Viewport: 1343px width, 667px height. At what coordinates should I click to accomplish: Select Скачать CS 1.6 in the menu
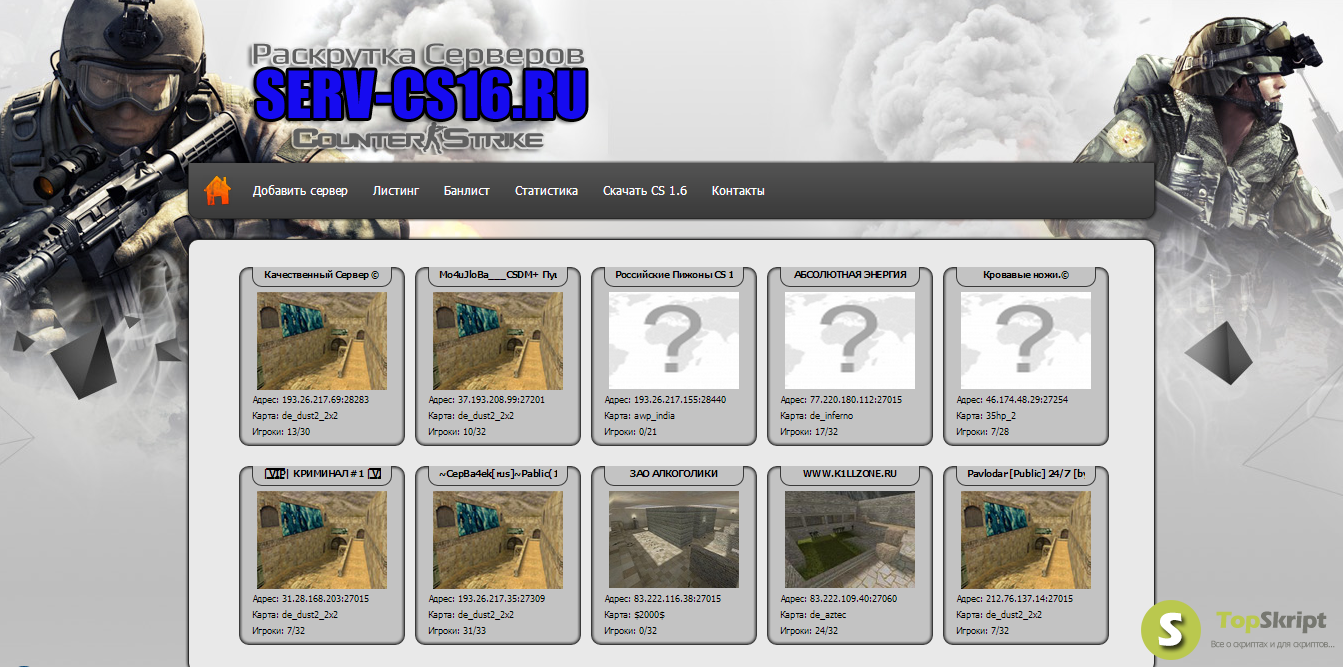coord(645,191)
